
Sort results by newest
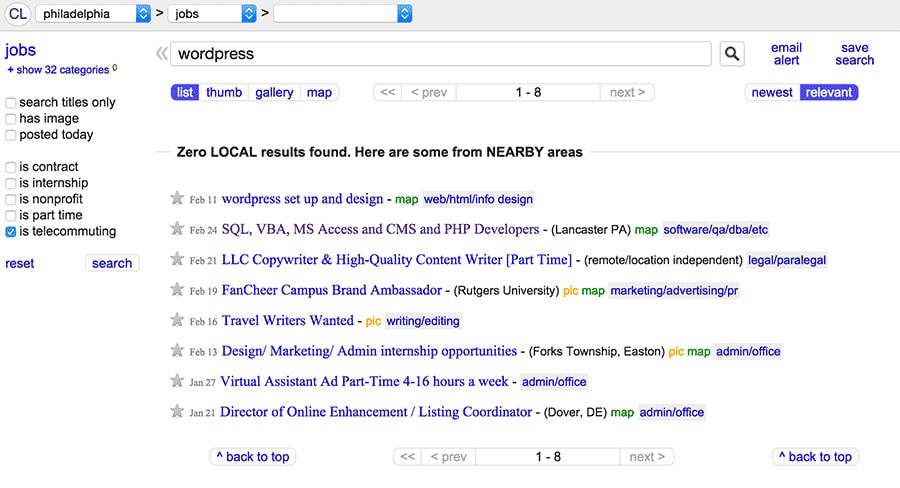click(772, 92)
